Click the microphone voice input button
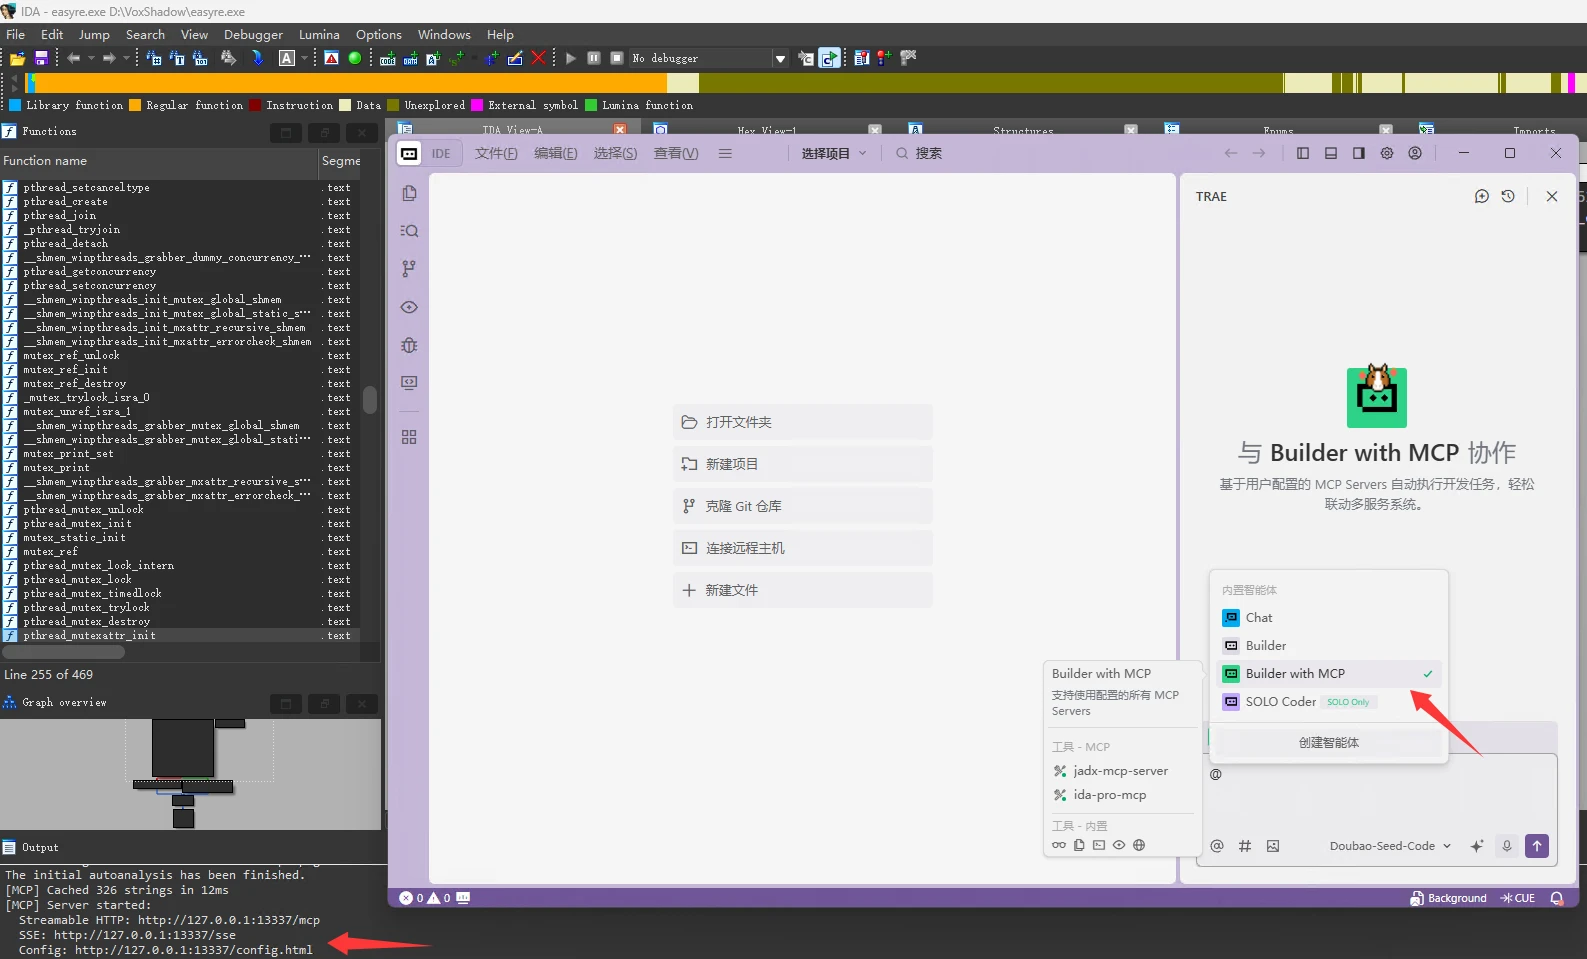Image resolution: width=1587 pixels, height=959 pixels. click(1507, 846)
